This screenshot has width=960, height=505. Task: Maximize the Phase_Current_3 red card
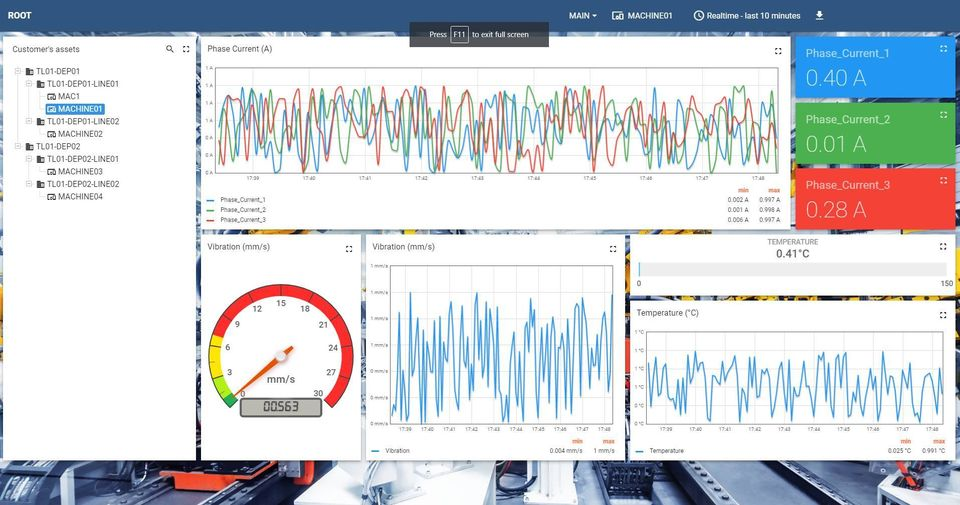[x=943, y=180]
